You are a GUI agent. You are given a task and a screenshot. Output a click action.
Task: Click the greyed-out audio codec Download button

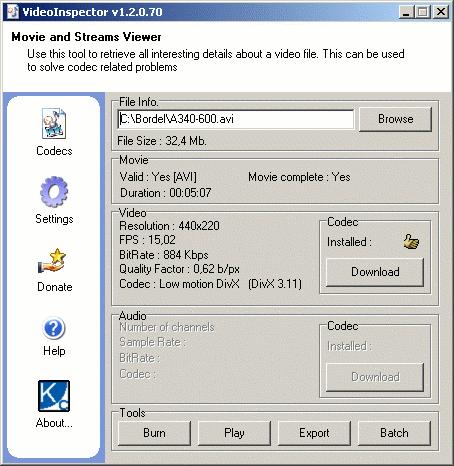[x=375, y=377]
